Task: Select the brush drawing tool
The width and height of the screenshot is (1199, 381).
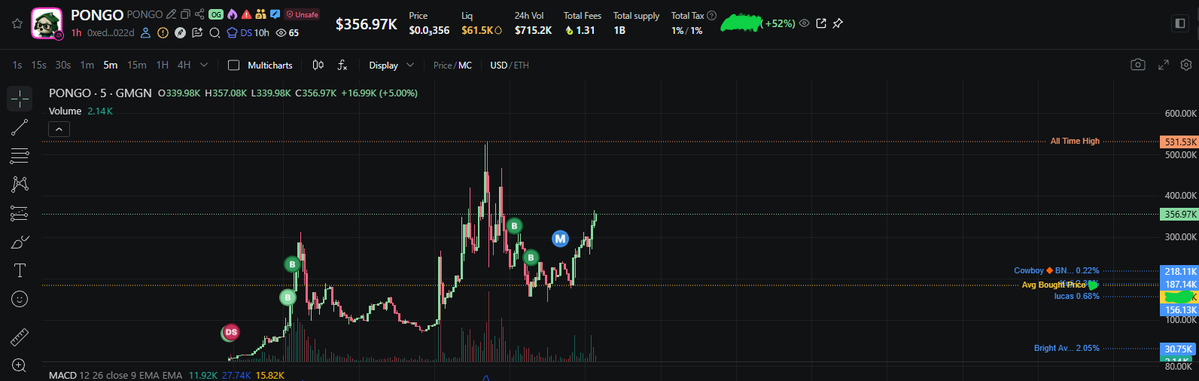Action: (20, 242)
